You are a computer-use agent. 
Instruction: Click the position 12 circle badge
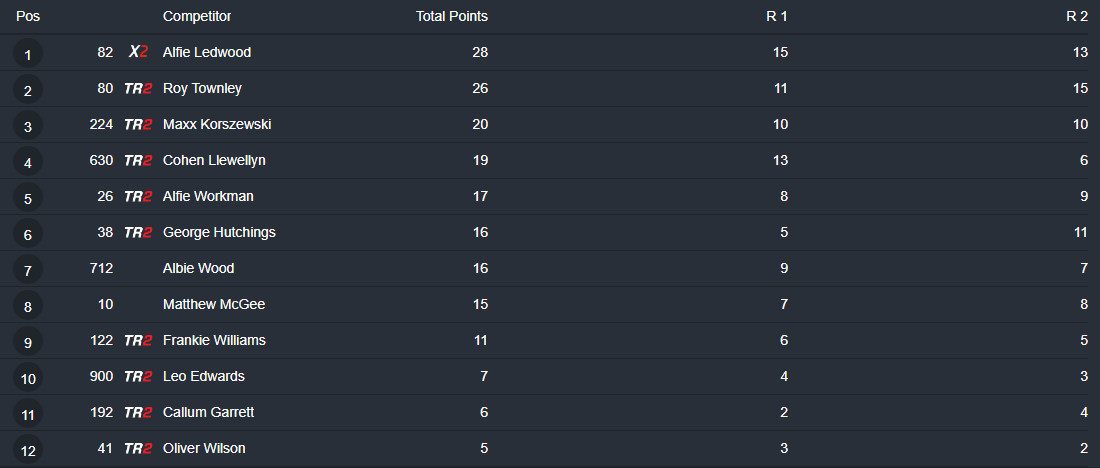28,450
